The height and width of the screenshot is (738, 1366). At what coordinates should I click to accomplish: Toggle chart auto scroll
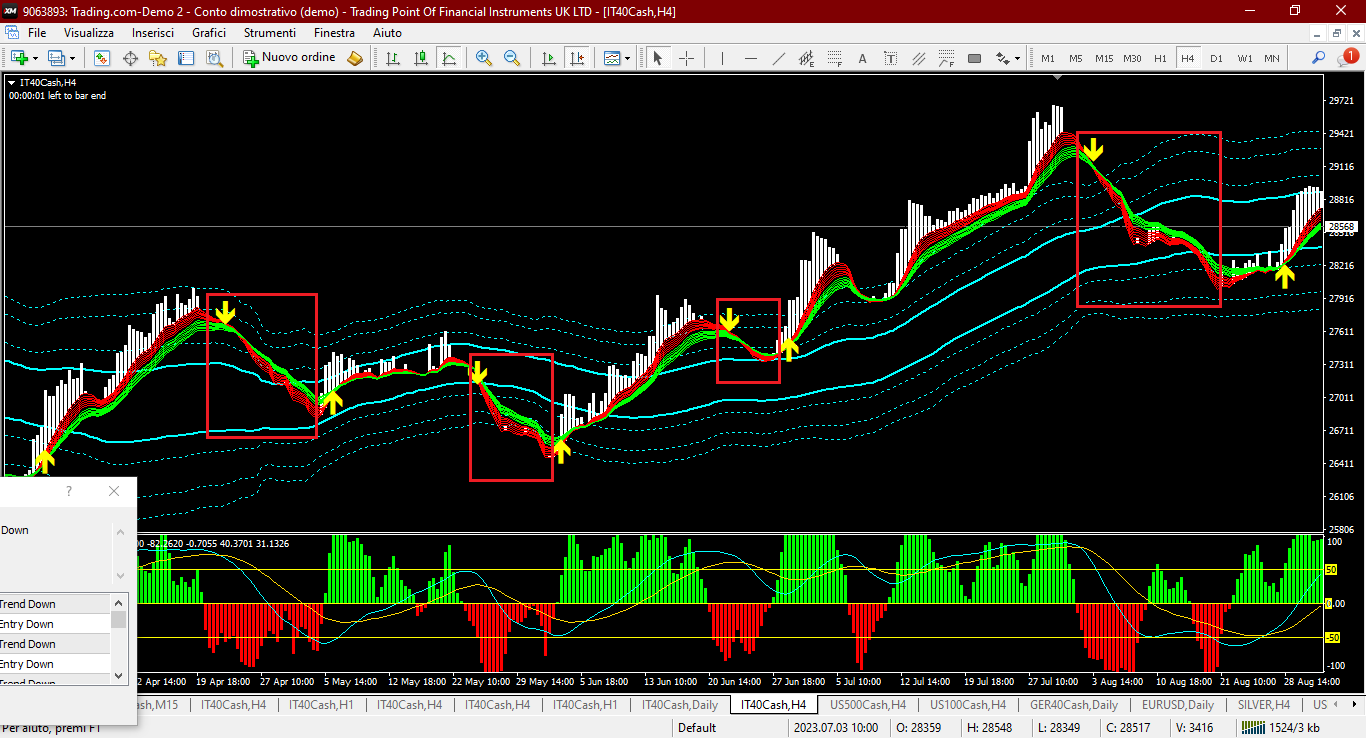[x=548, y=58]
